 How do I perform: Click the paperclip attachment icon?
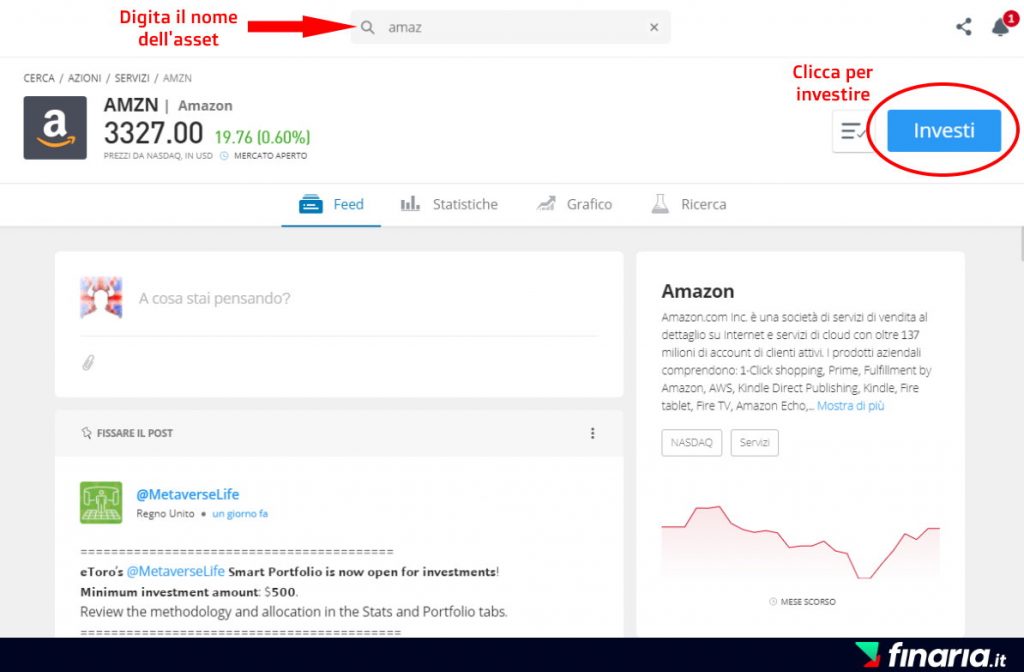pos(88,362)
